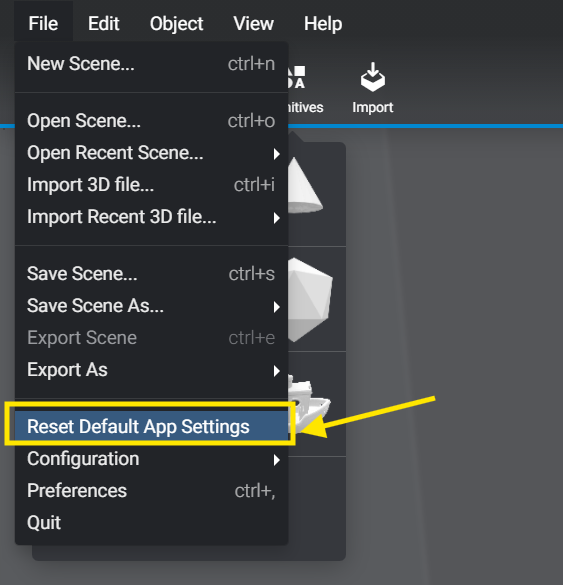Open the Help menu
The width and height of the screenshot is (563, 585).
point(323,24)
